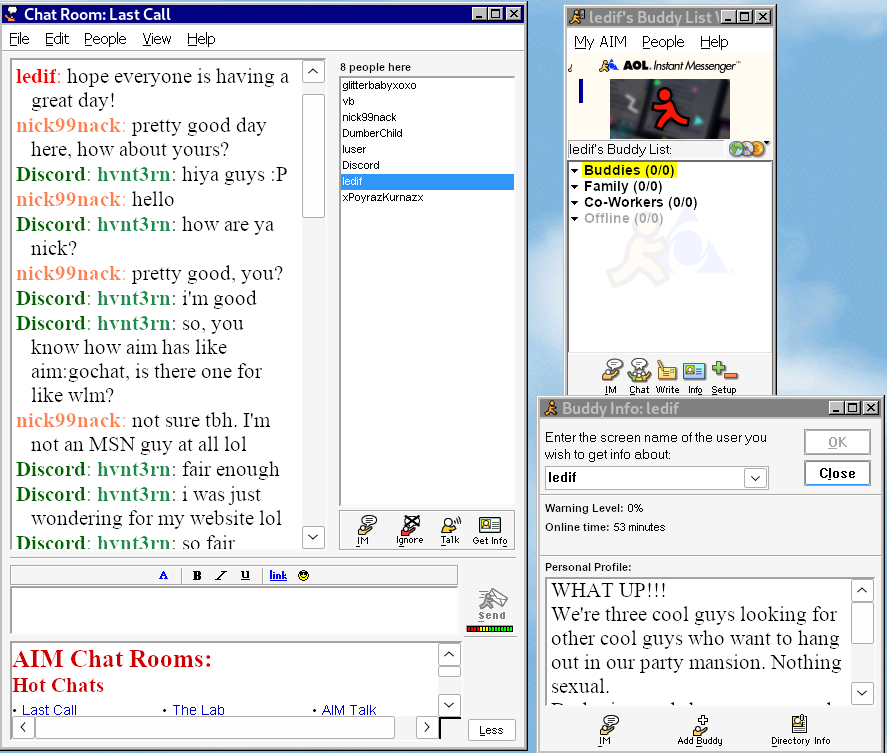Collapse the Buddies group

click(575, 170)
